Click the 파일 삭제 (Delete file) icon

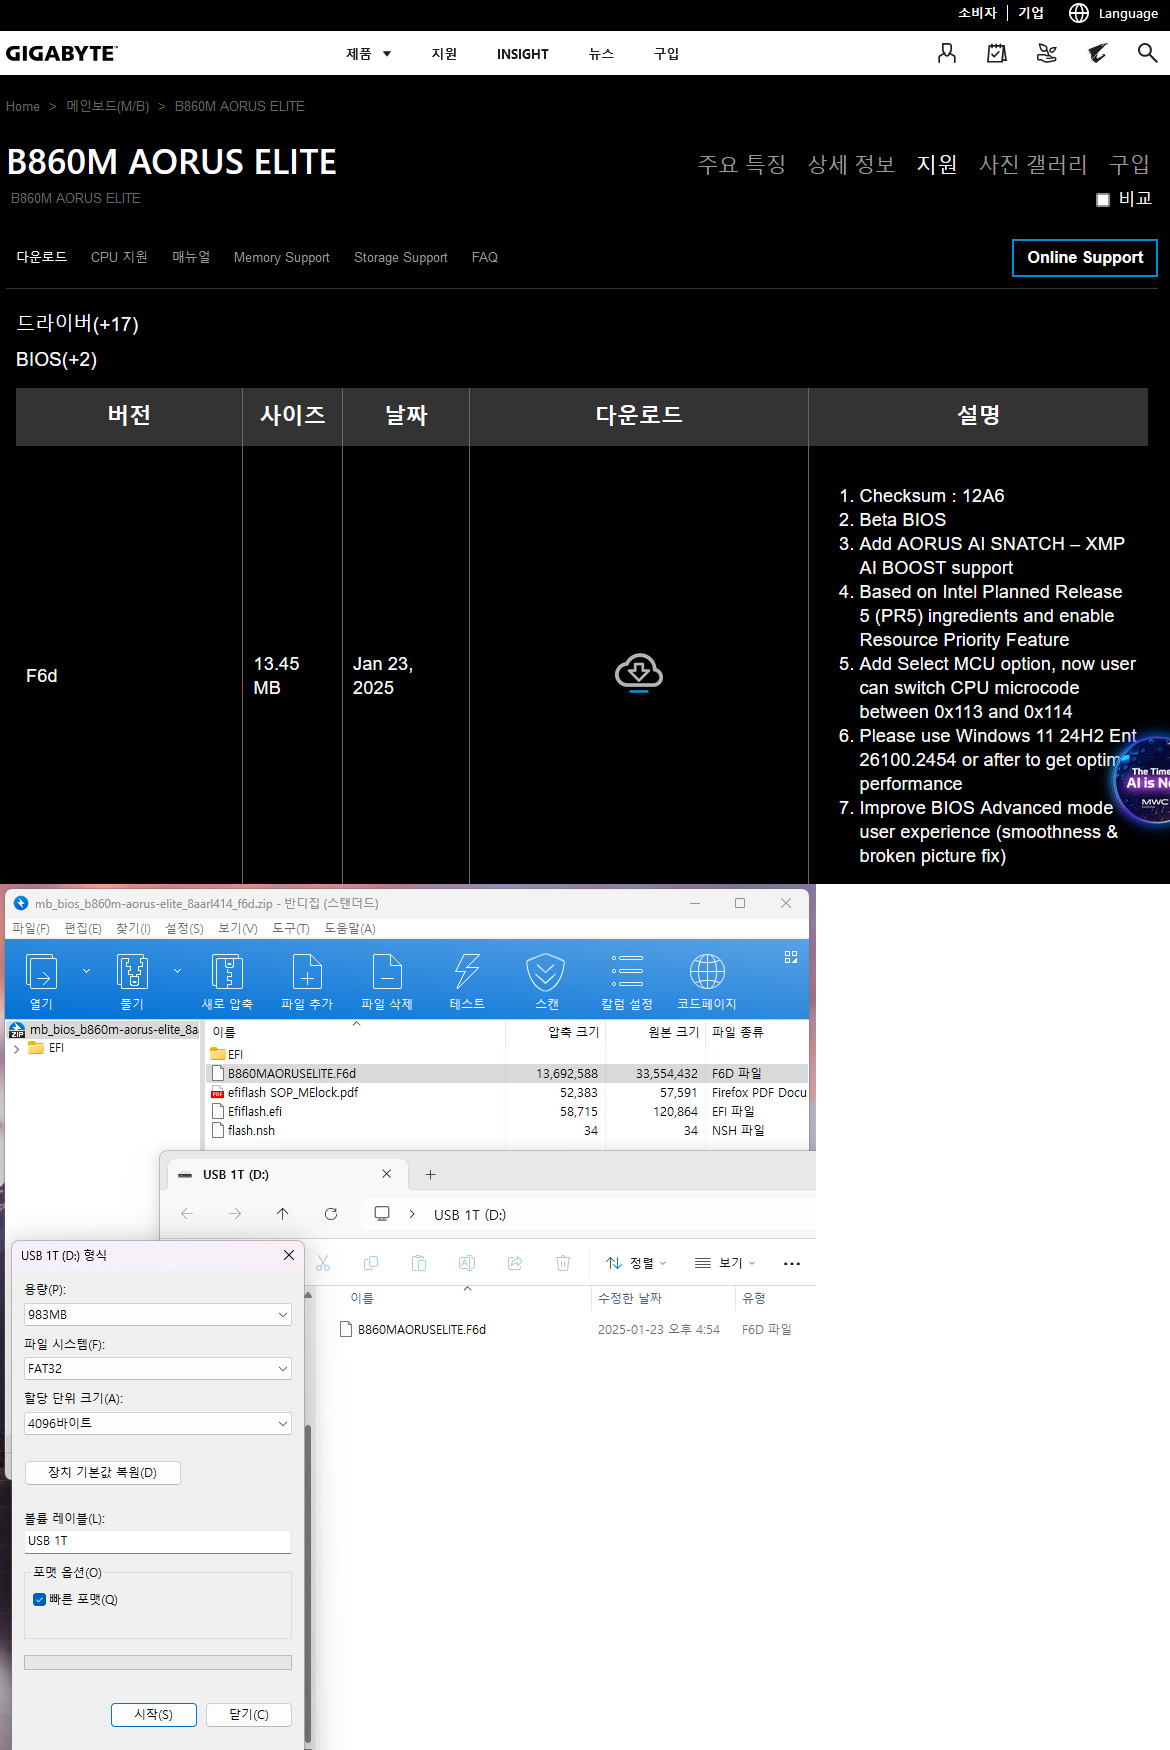pos(387,972)
